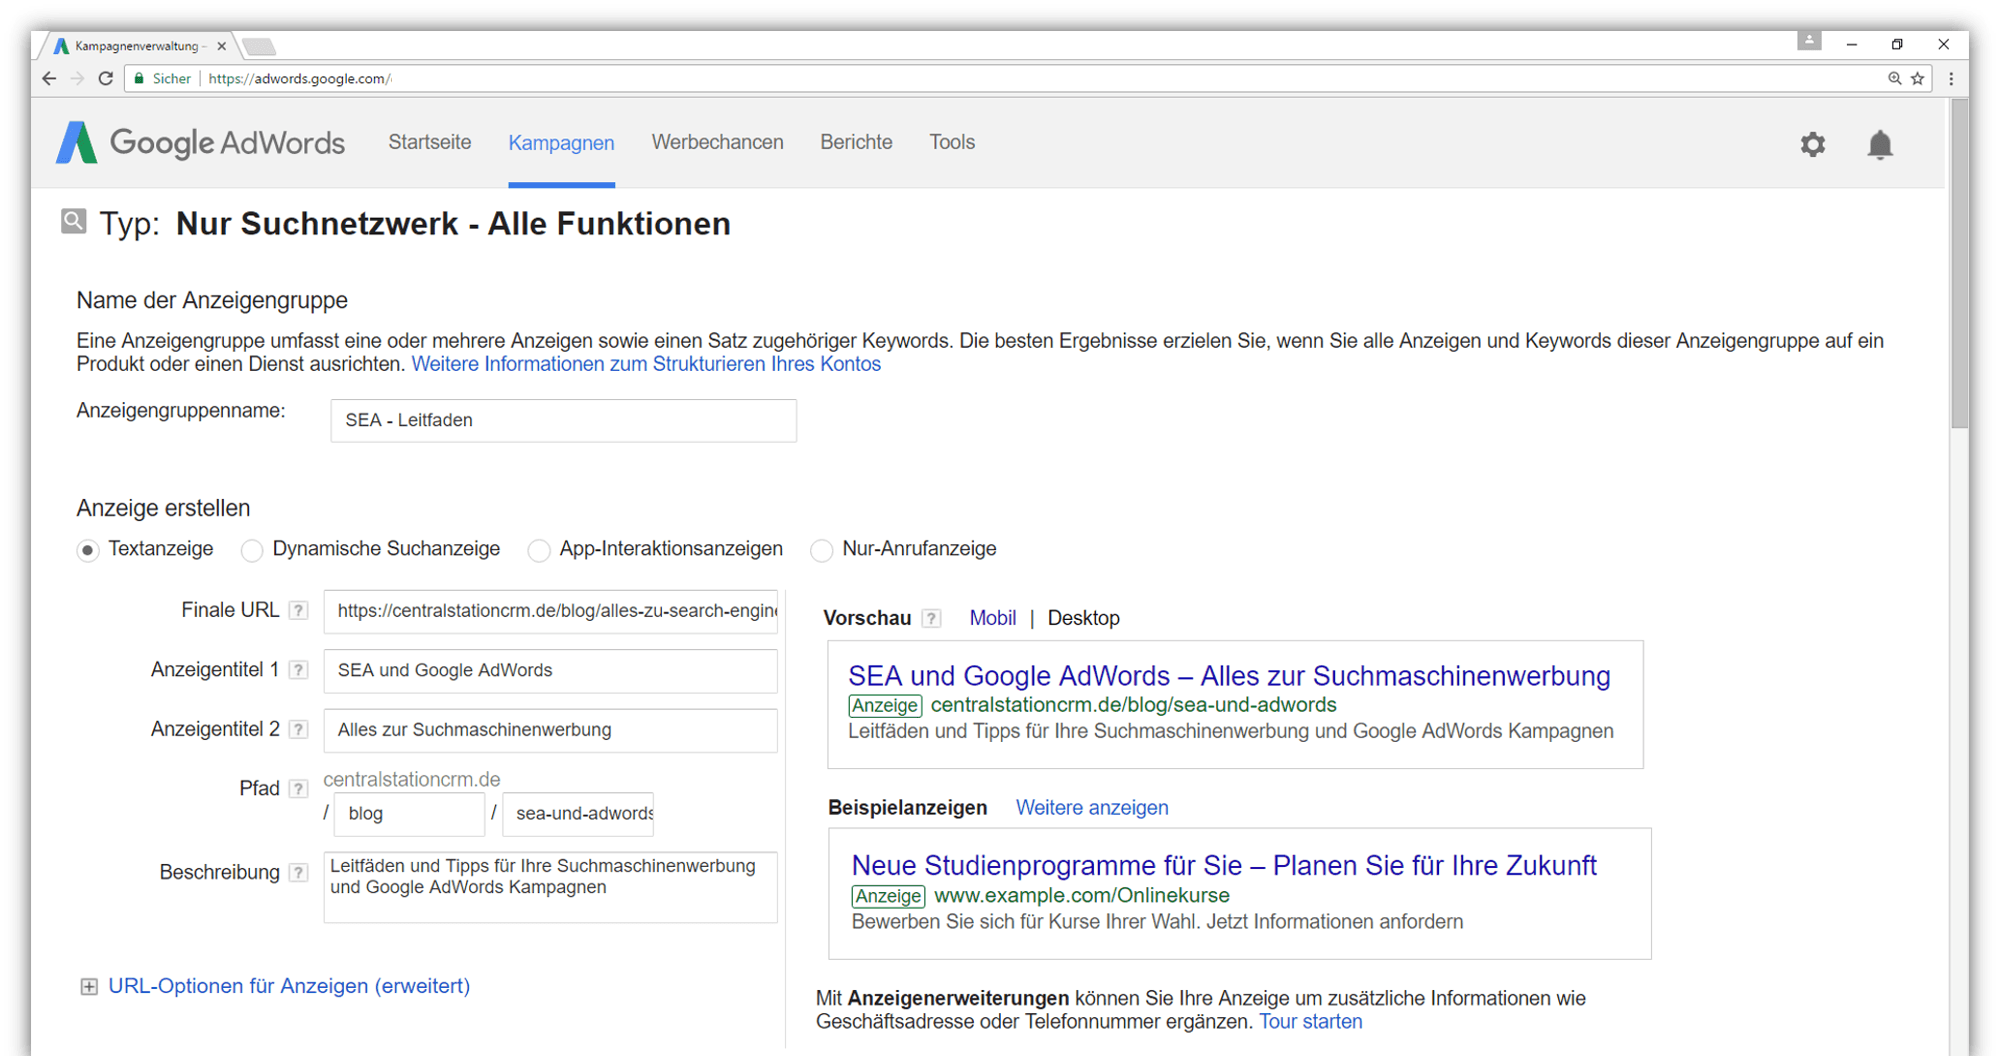Click the help icon next to Vorschau
2000x1056 pixels.
pos(932,618)
